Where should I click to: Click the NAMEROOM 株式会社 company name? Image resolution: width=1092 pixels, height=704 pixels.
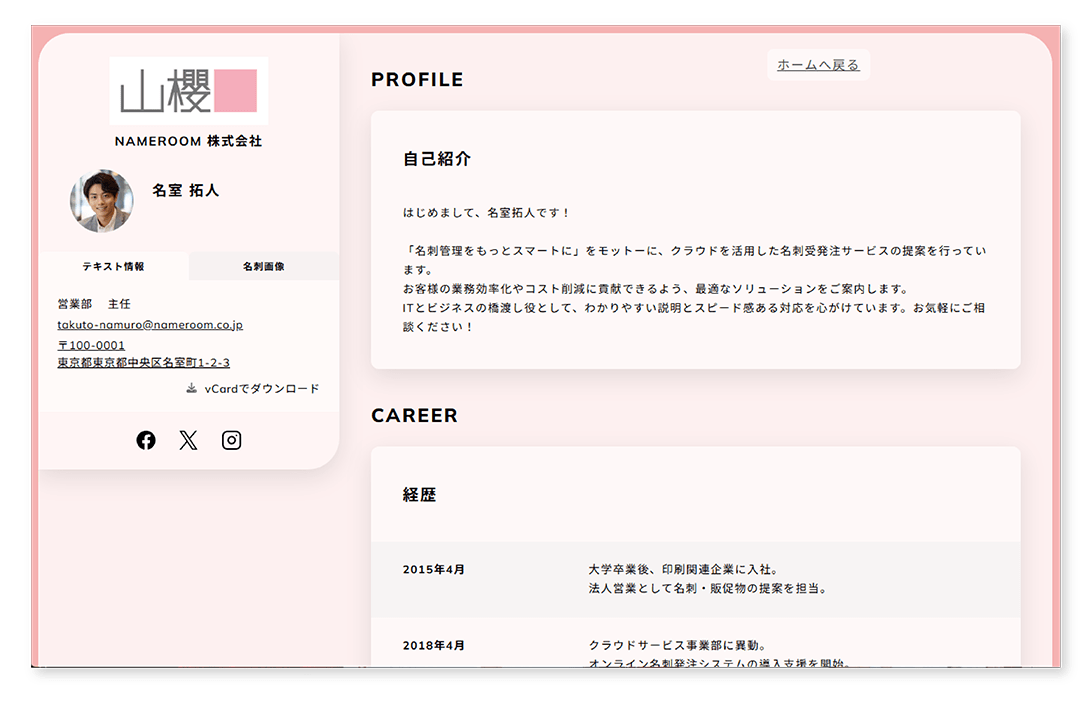[x=188, y=142]
